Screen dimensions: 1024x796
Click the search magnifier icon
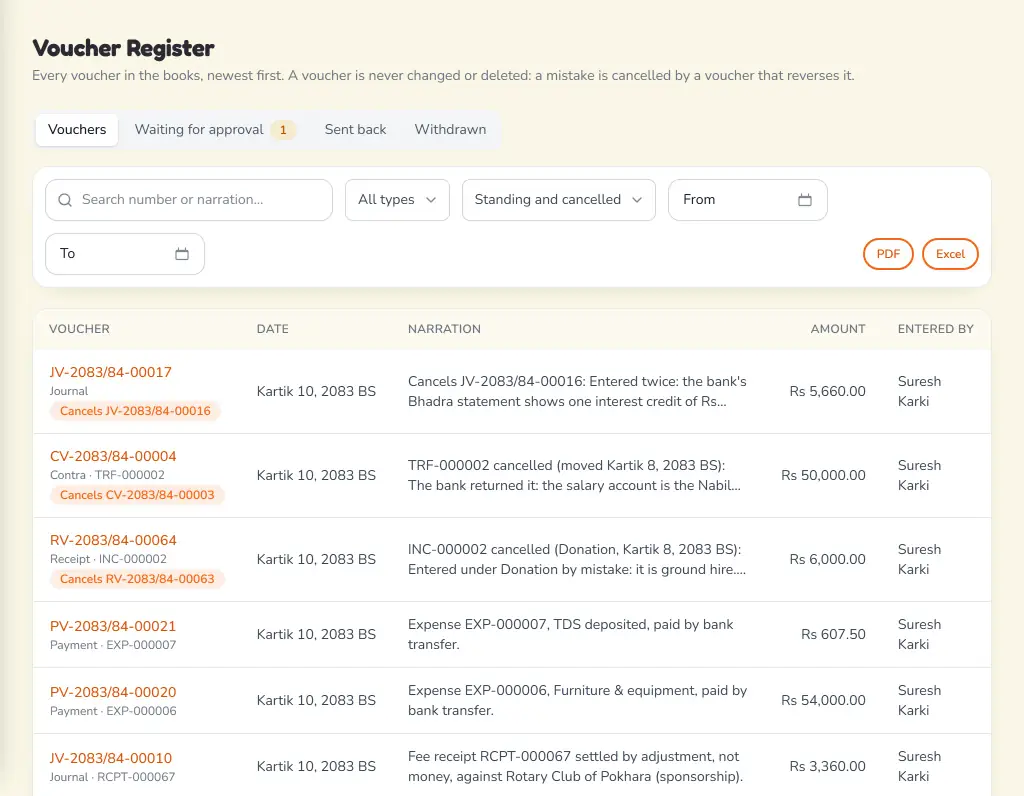(x=65, y=200)
